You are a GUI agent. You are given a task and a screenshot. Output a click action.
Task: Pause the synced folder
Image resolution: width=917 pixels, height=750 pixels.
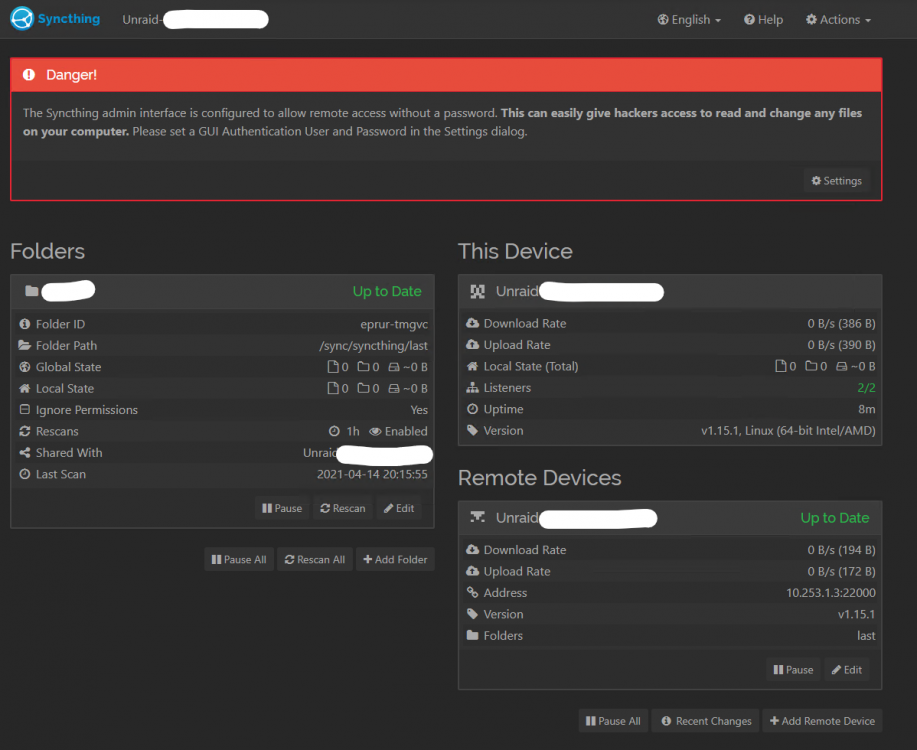[x=282, y=508]
